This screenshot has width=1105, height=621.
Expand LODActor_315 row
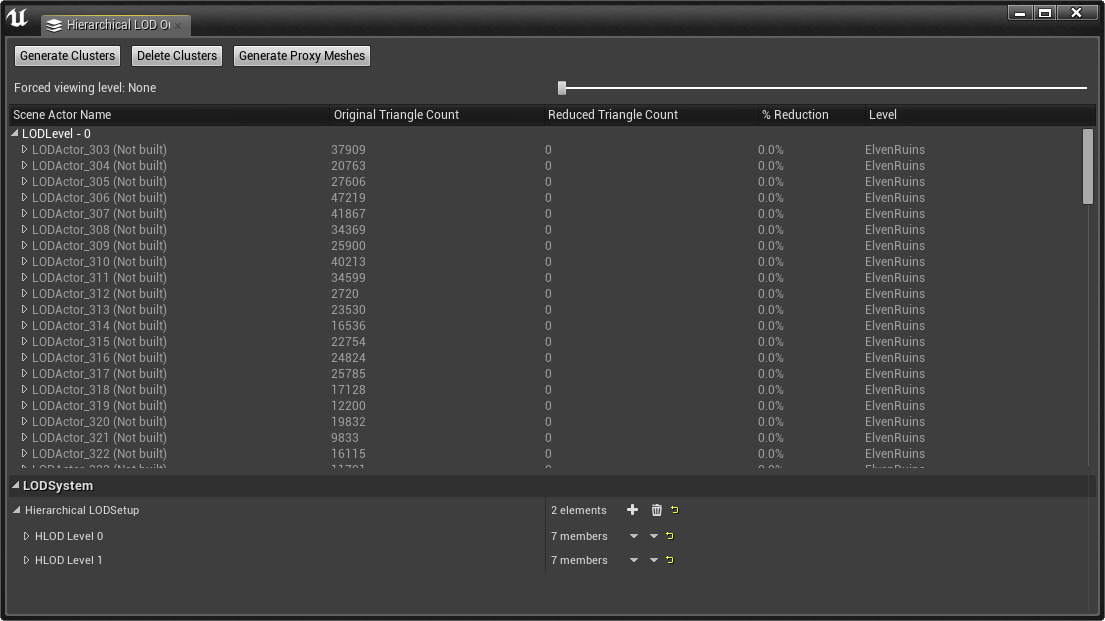pos(25,341)
